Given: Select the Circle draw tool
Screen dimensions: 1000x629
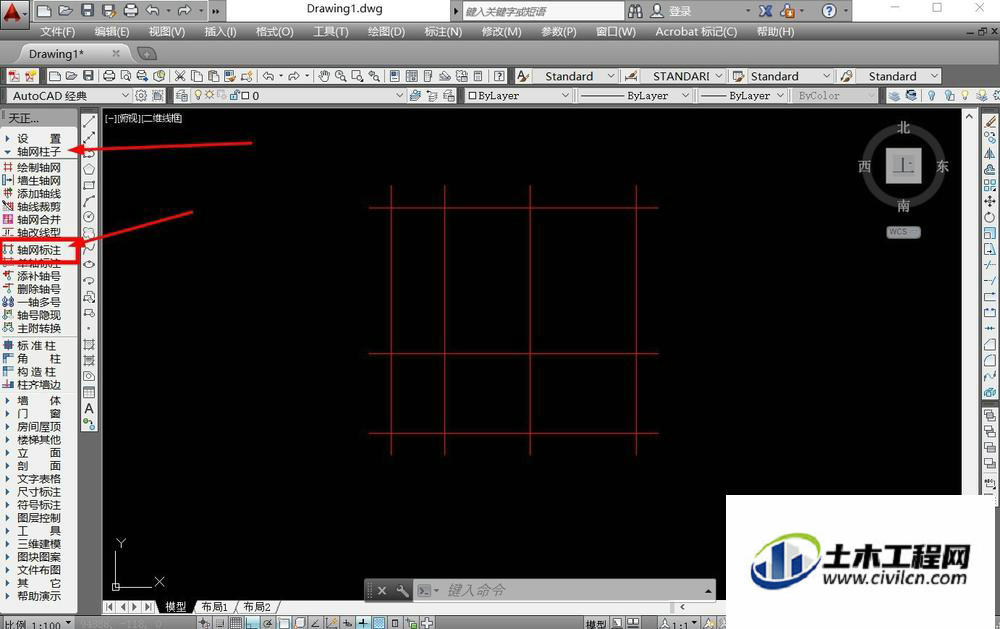Looking at the screenshot, I should tap(89, 217).
